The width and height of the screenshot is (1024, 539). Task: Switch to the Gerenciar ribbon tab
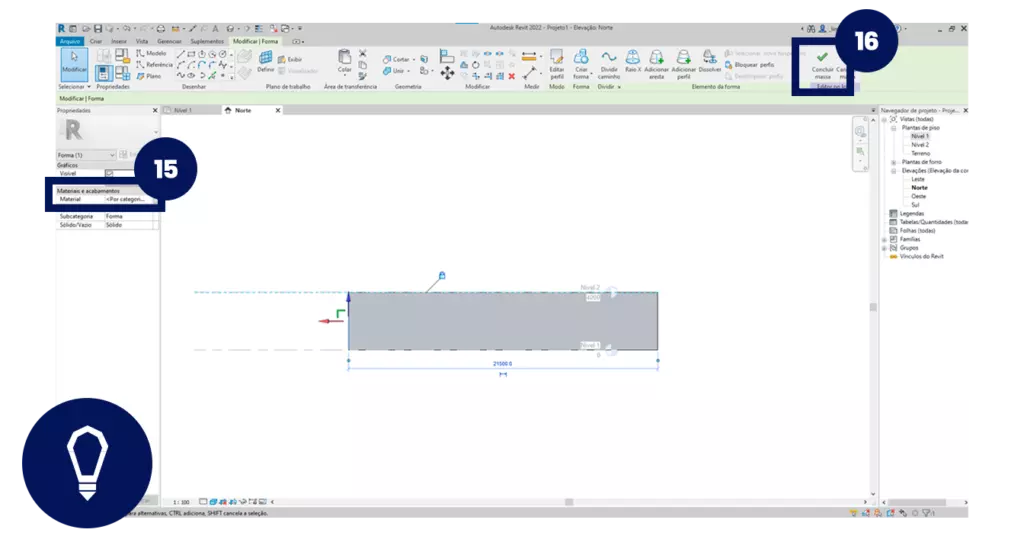point(169,41)
